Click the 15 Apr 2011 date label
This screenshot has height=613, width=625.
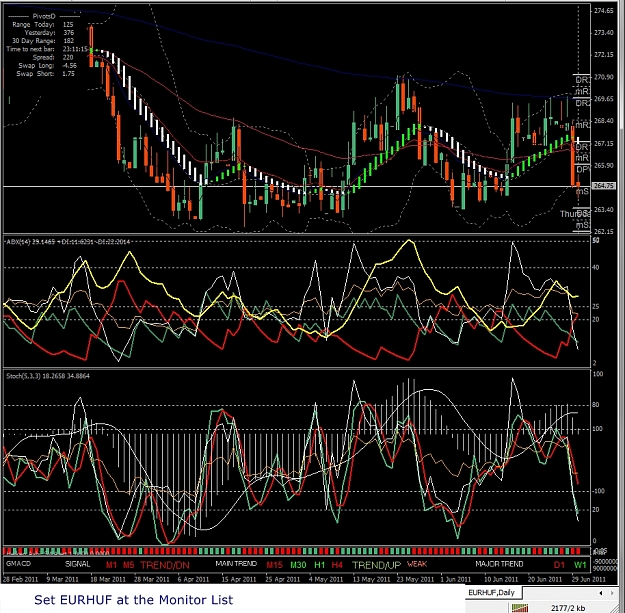click(x=239, y=579)
